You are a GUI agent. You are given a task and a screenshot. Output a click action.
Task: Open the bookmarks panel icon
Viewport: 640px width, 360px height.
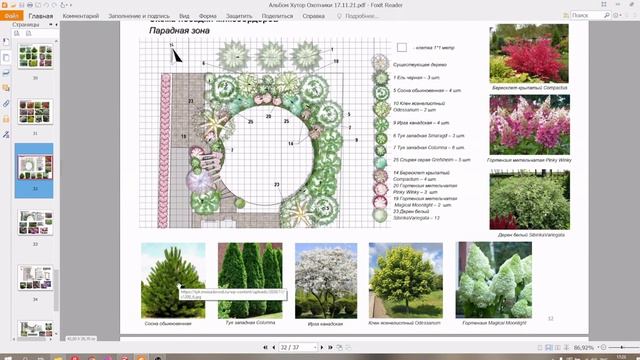coord(6,42)
